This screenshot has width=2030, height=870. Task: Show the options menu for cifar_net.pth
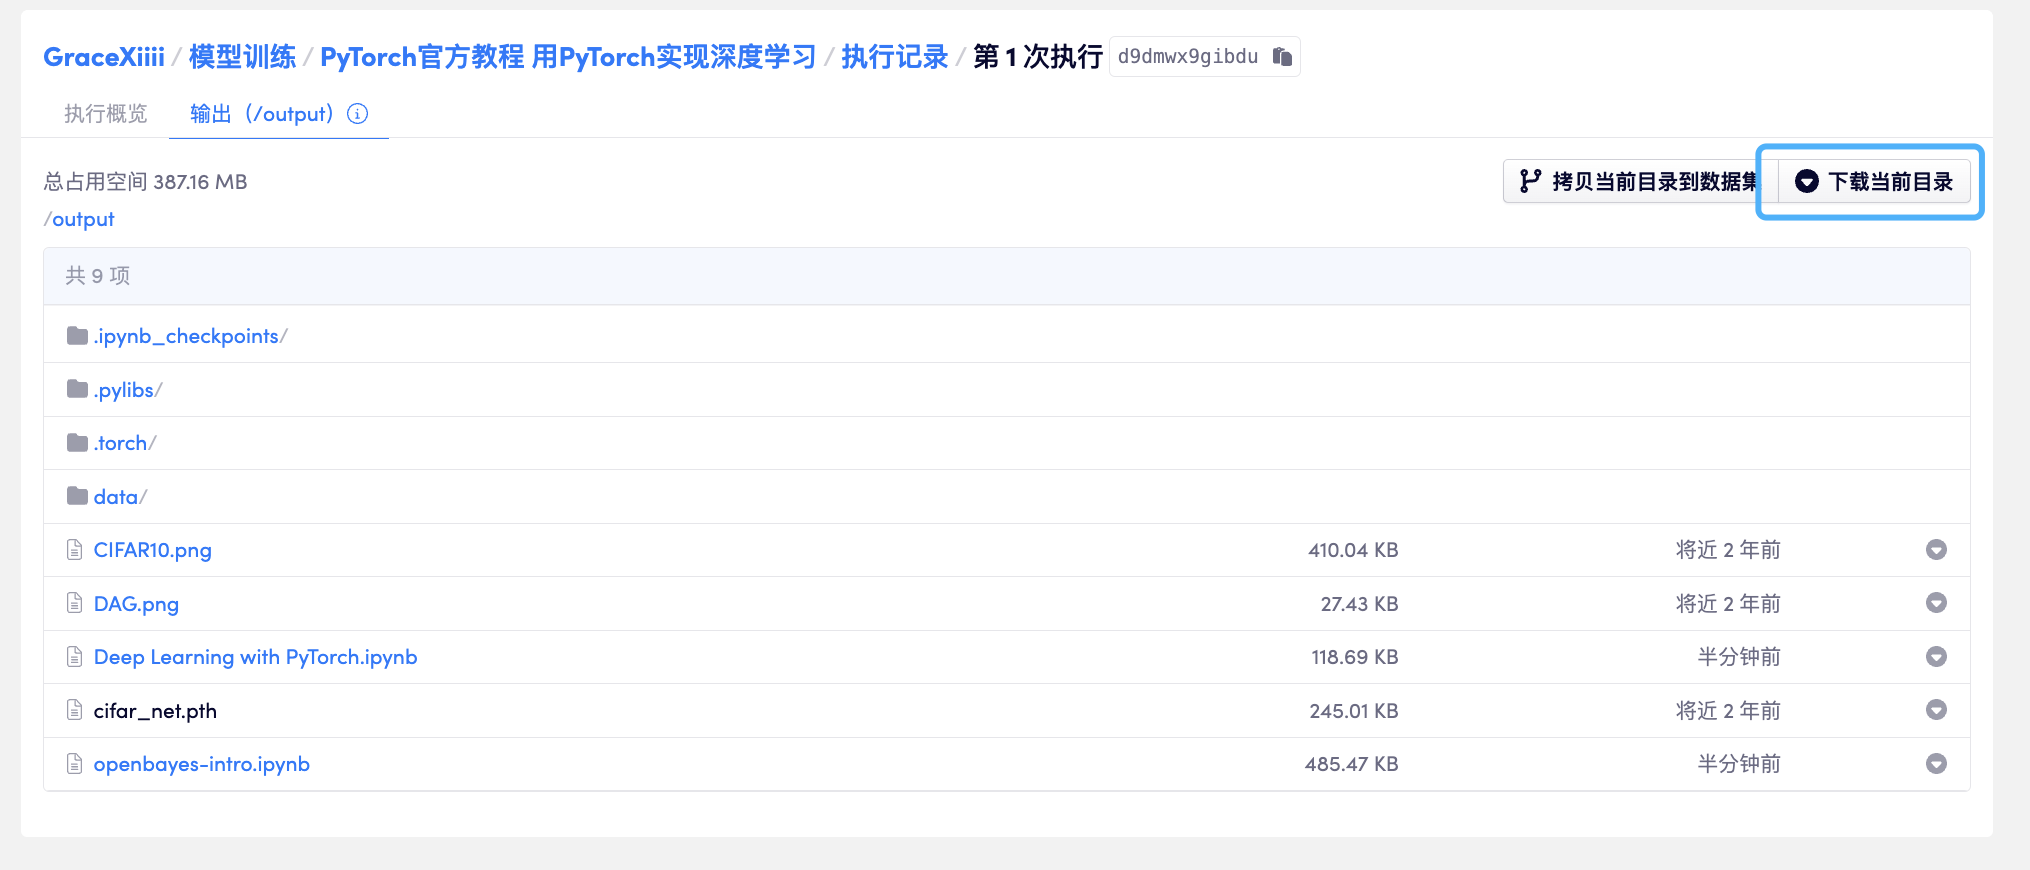tap(1936, 710)
